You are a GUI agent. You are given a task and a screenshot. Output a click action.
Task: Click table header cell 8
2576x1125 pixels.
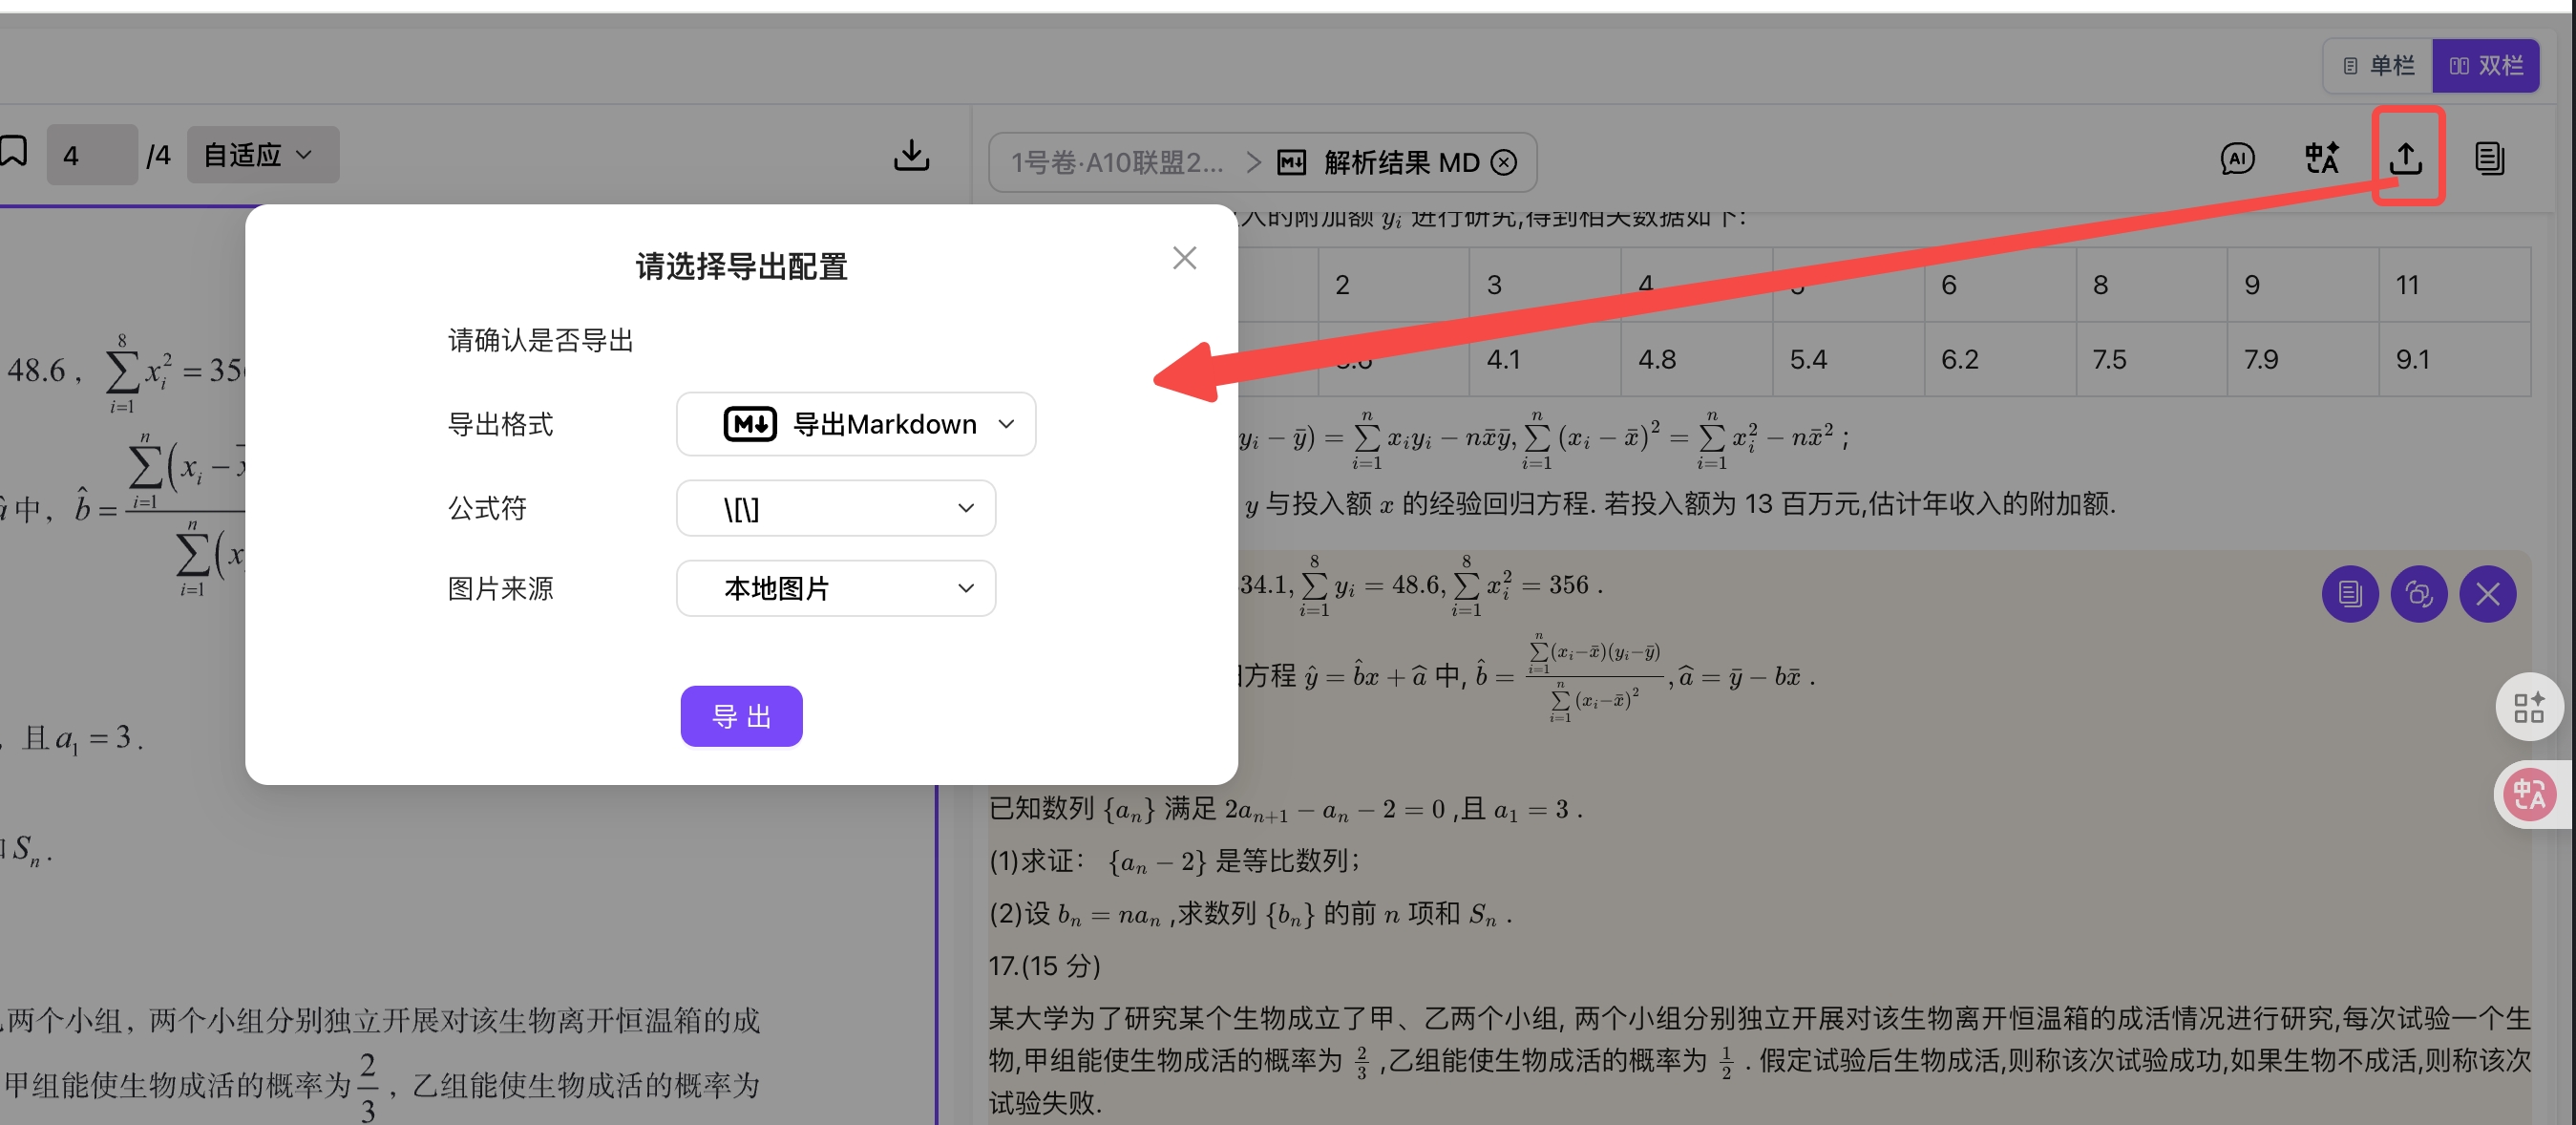pos(2151,285)
